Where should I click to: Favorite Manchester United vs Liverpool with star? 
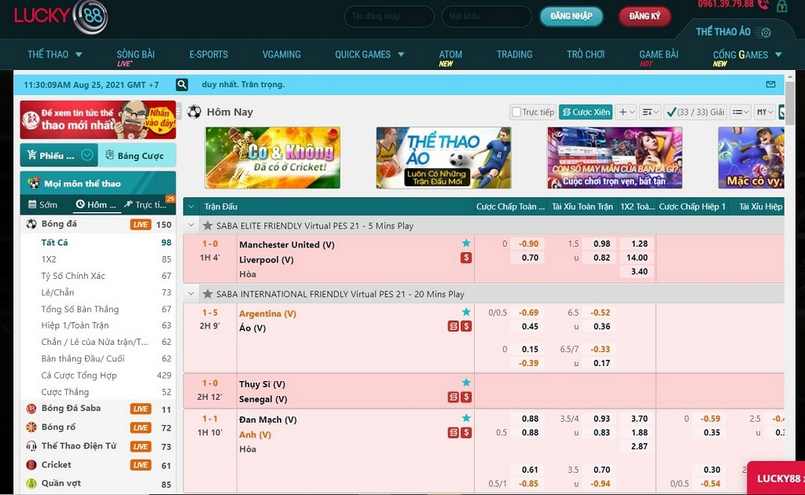pyautogui.click(x=466, y=243)
